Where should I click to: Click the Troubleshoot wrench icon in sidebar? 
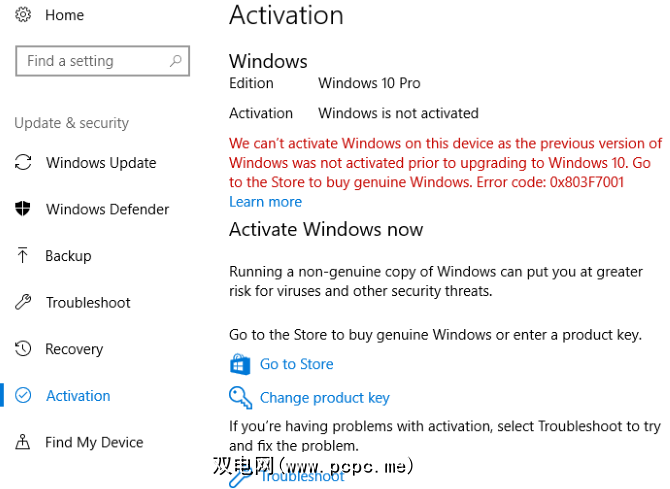coord(23,302)
